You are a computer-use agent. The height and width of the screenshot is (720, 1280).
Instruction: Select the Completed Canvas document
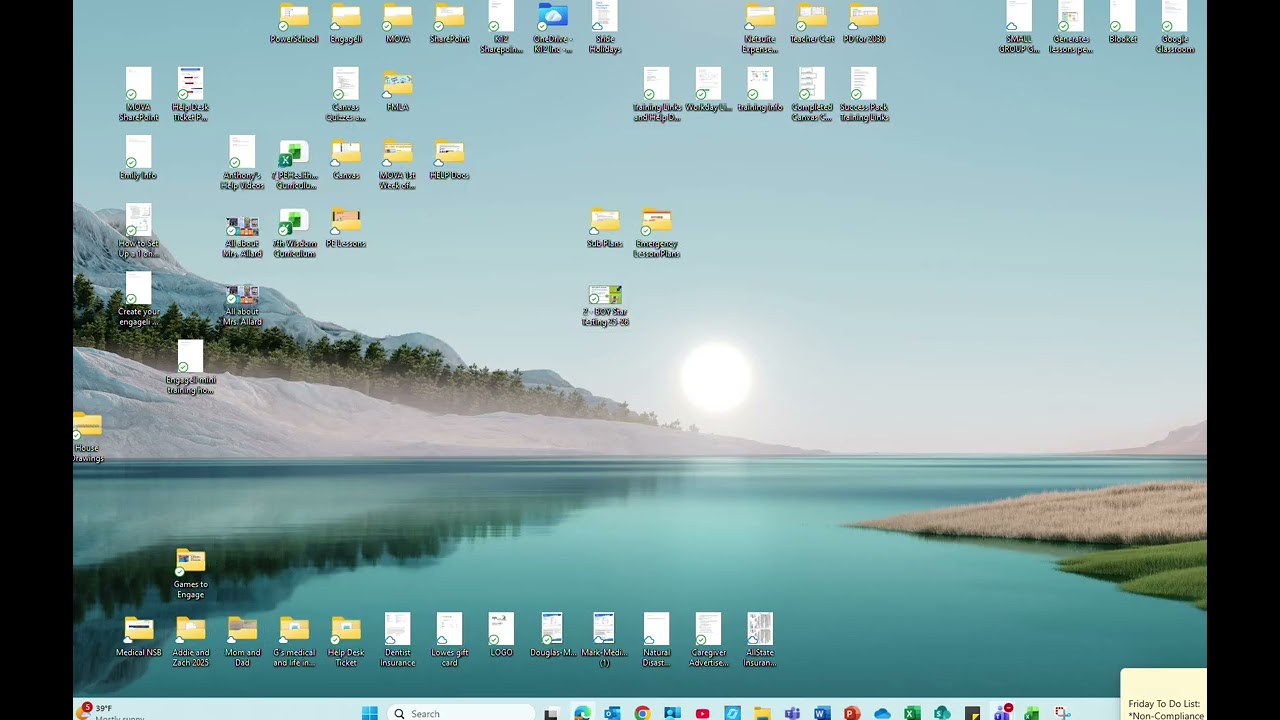coord(812,94)
